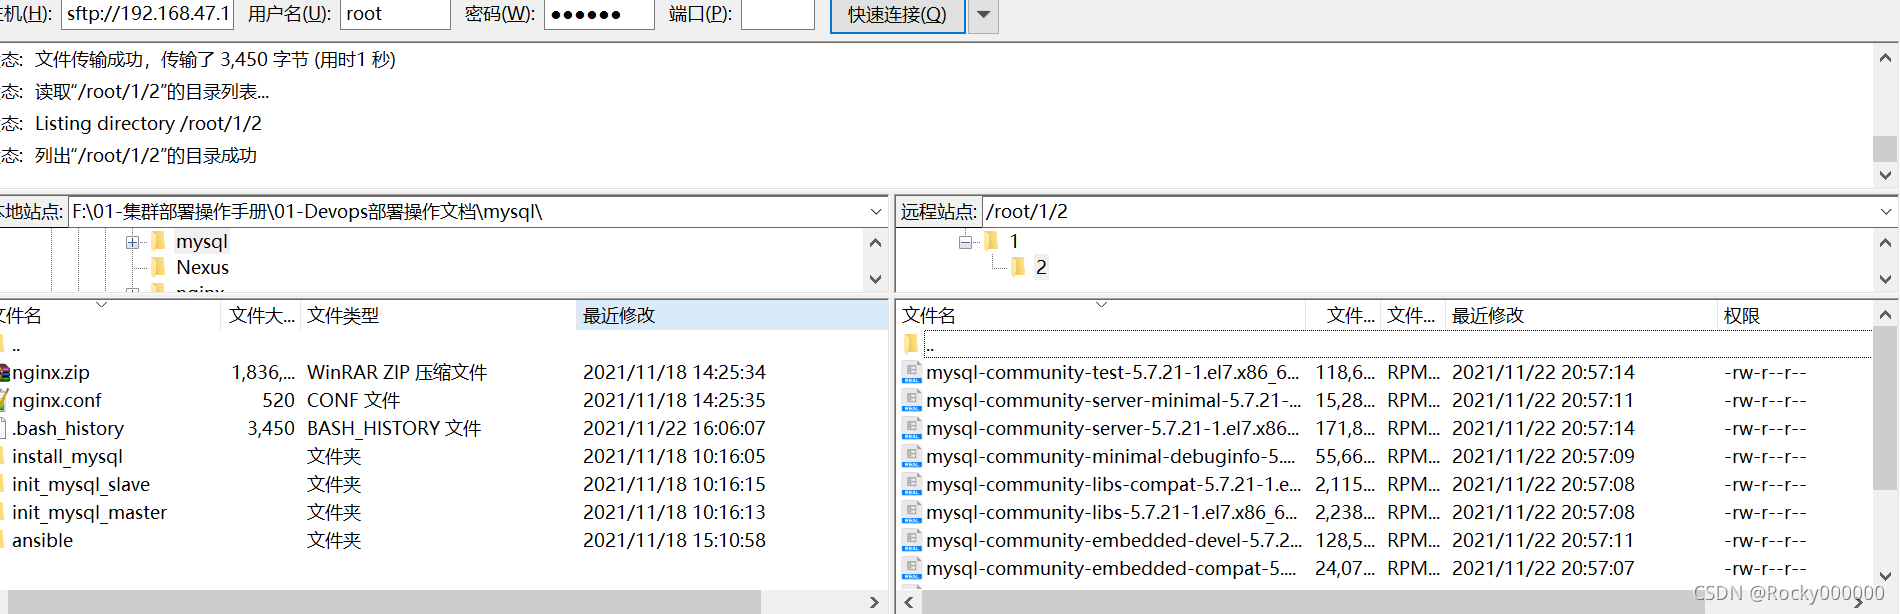Open the local site path dropdown
This screenshot has width=1900, height=614.
pos(876,212)
